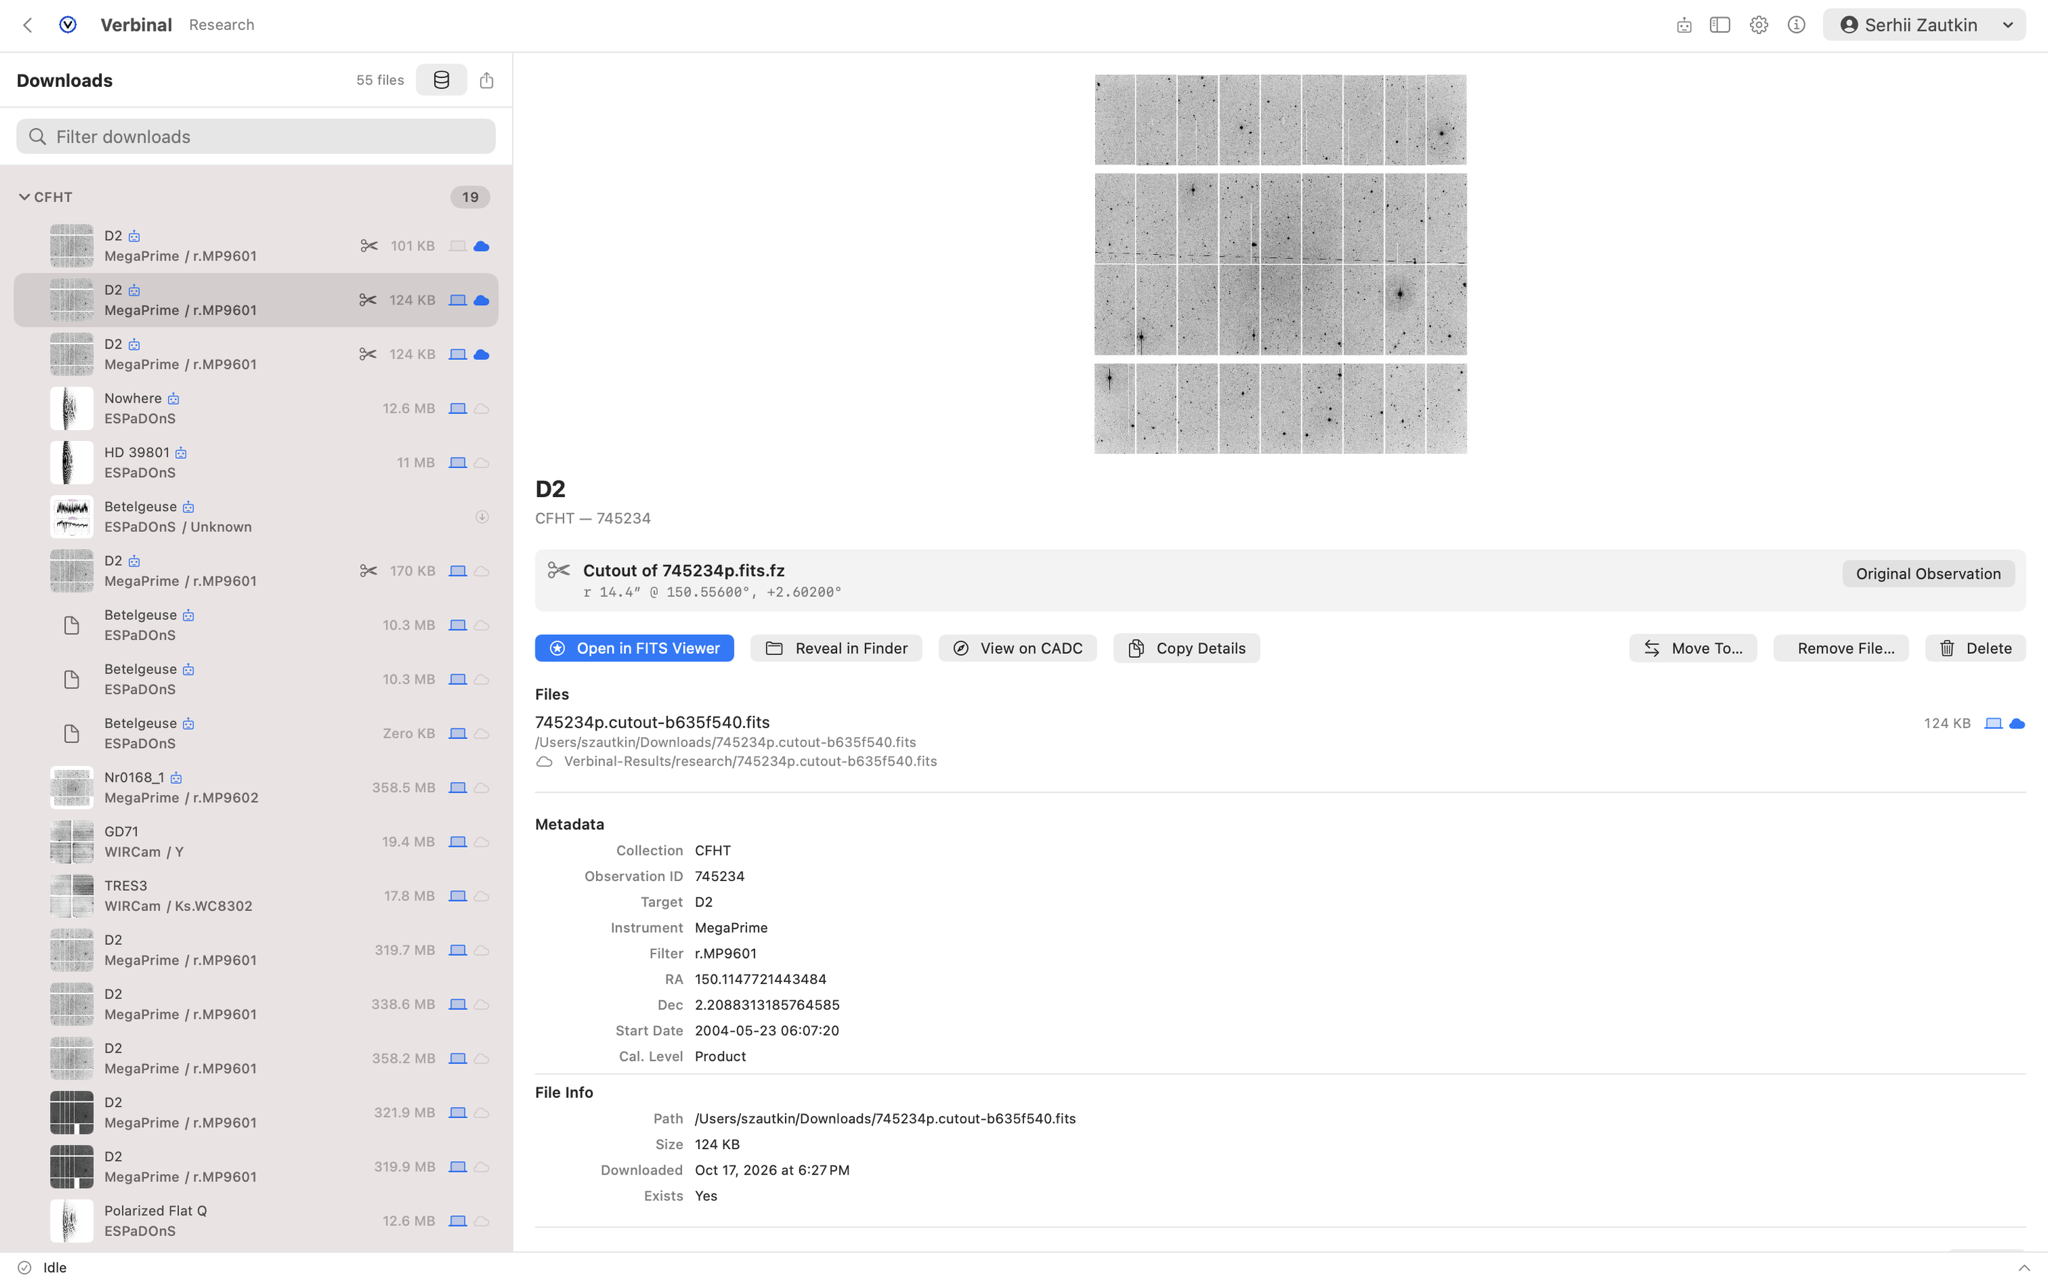Click the cloud icon on the 101 KB D2 row
The image size is (2048, 1280).
tap(481, 246)
